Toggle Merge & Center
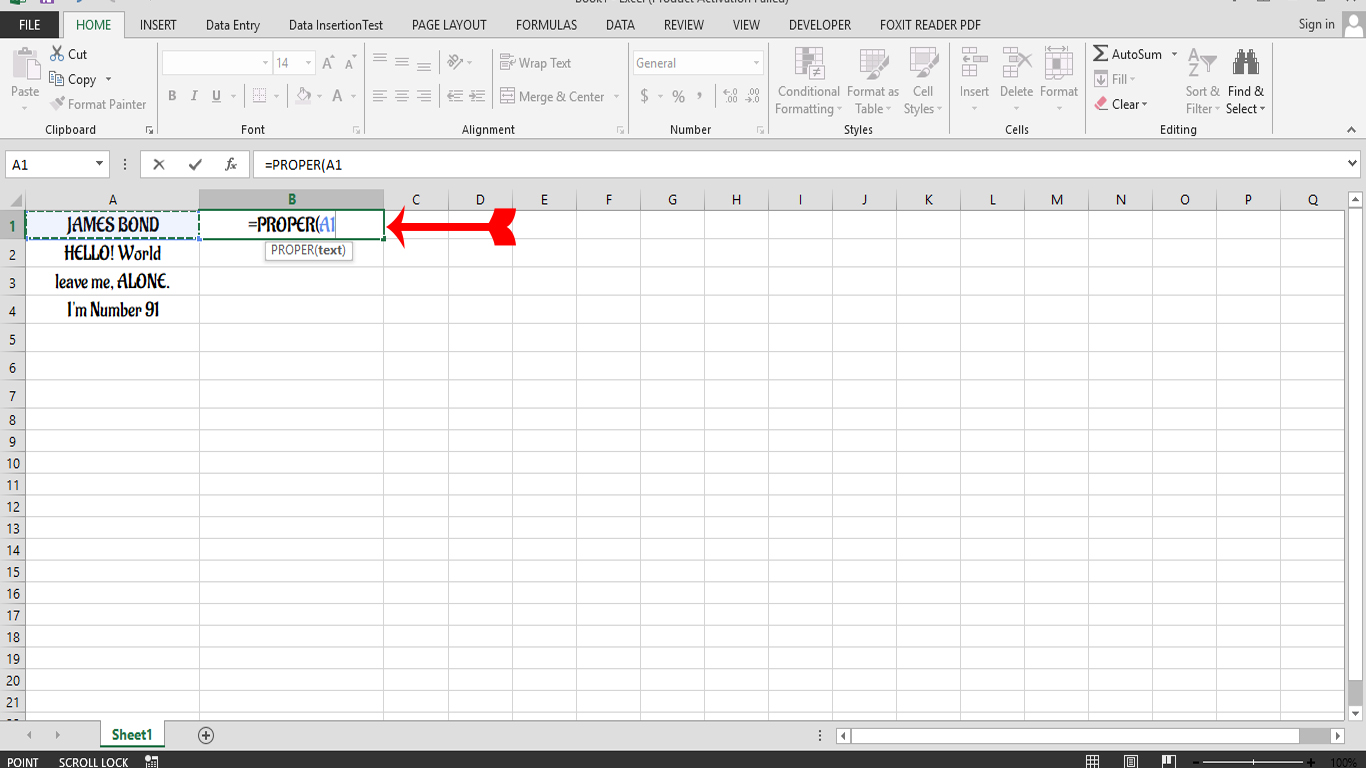 point(552,97)
